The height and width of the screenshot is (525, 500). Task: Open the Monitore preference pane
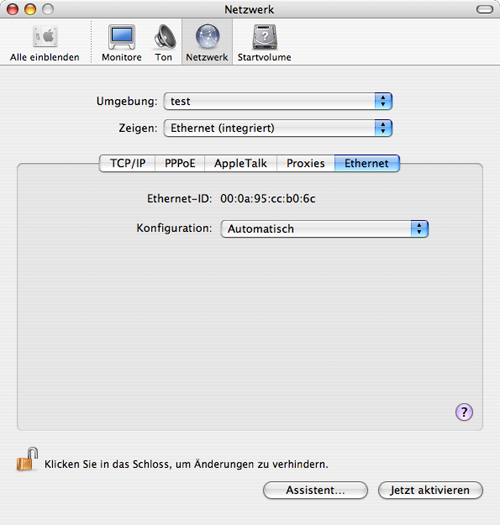[x=122, y=43]
